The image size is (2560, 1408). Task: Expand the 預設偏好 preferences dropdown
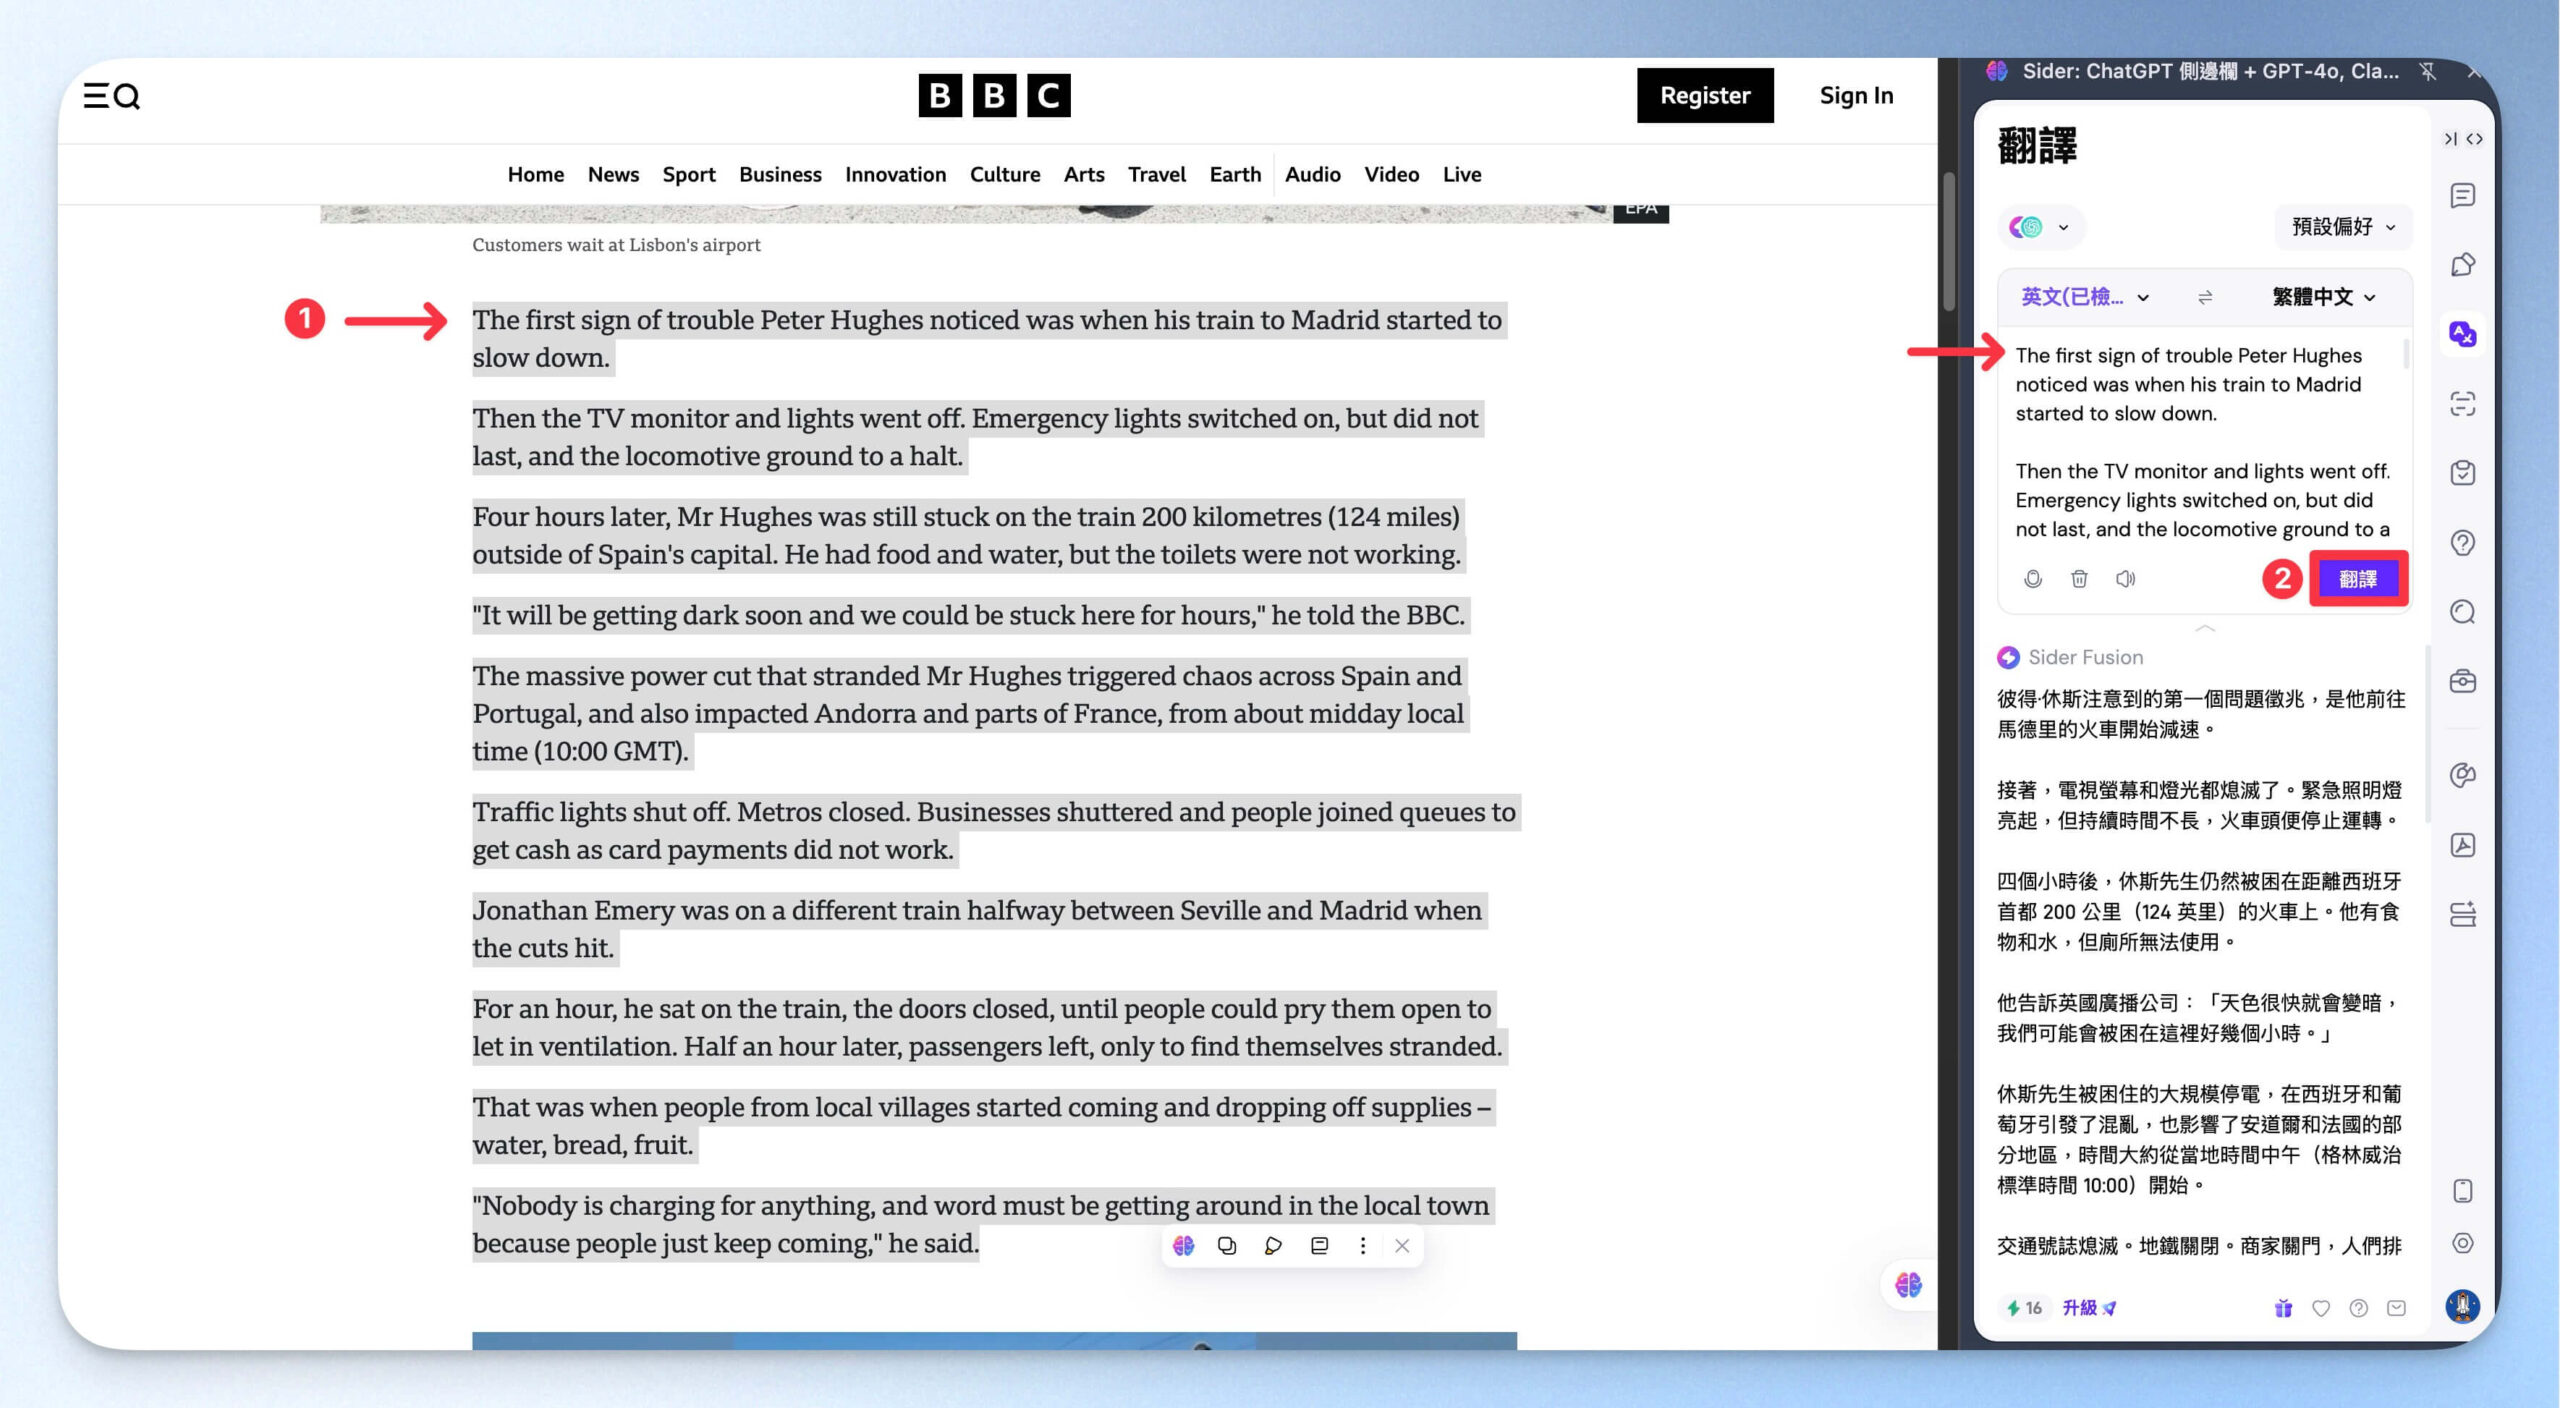[x=2343, y=227]
